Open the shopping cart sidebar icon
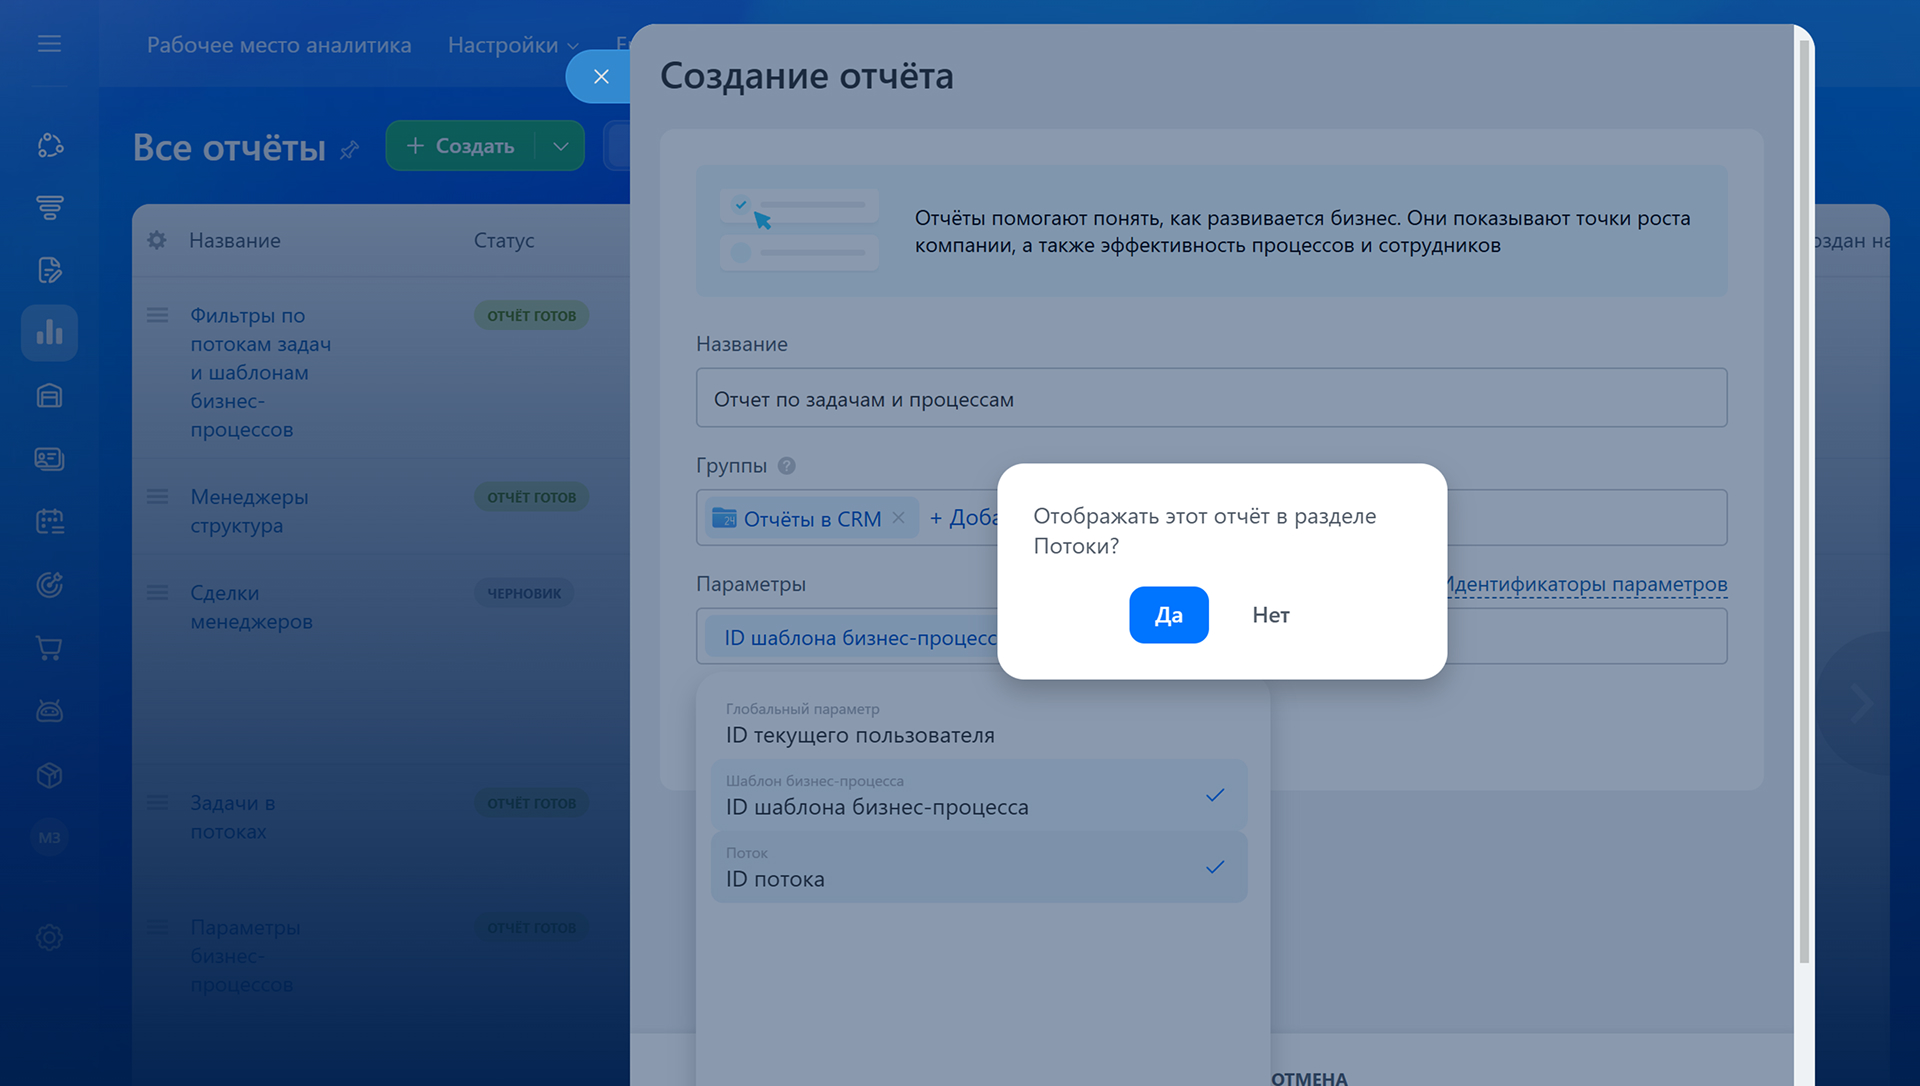The width and height of the screenshot is (1920, 1086). (49, 648)
